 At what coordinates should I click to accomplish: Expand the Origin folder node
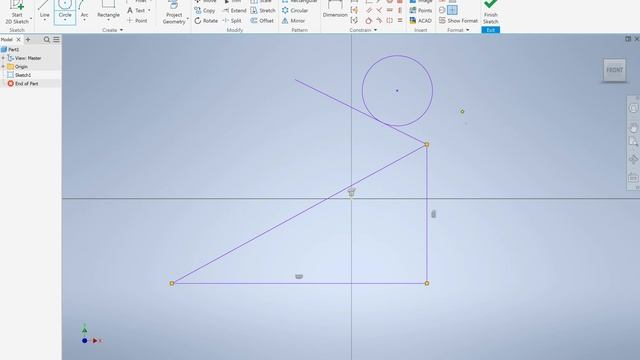coord(3,67)
